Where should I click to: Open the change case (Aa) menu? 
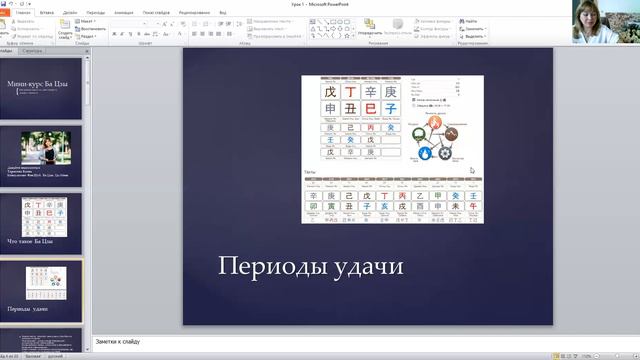point(166,34)
